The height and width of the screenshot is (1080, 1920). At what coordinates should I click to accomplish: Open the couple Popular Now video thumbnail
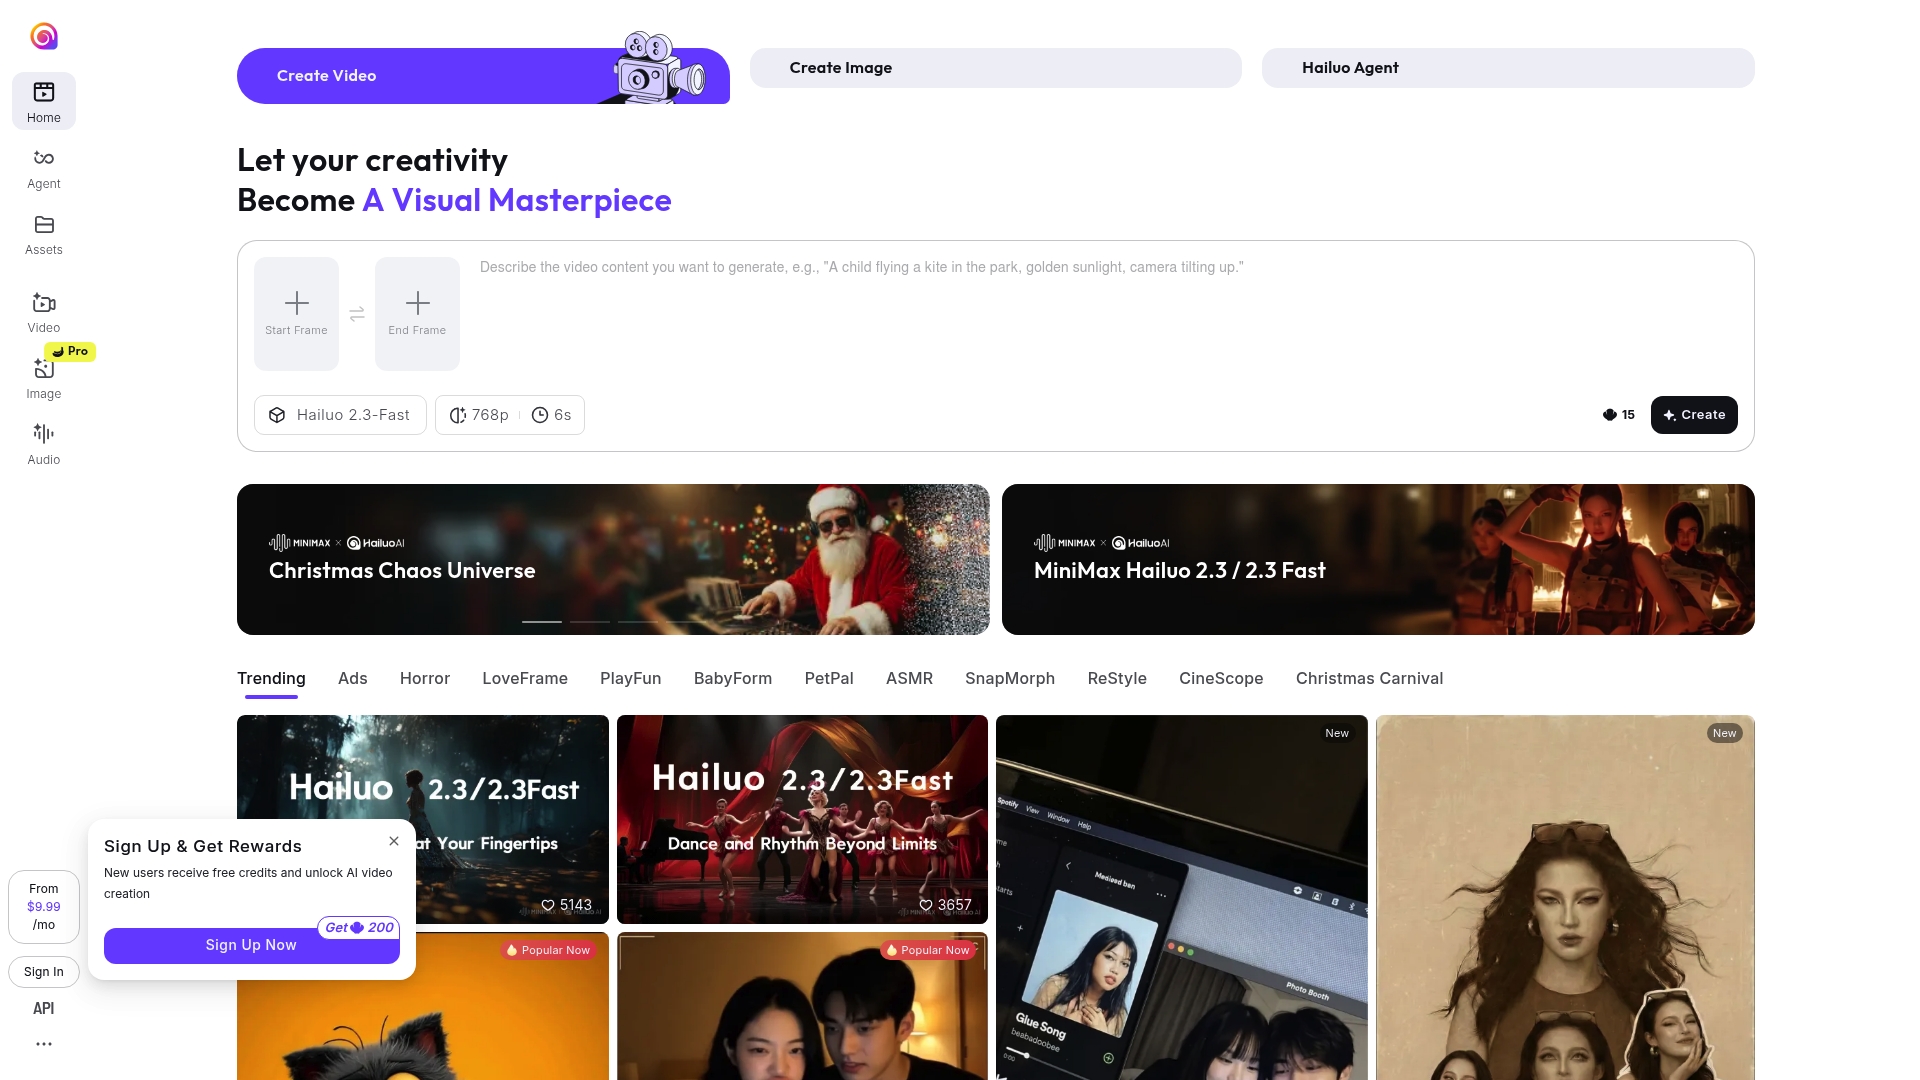tap(802, 1006)
